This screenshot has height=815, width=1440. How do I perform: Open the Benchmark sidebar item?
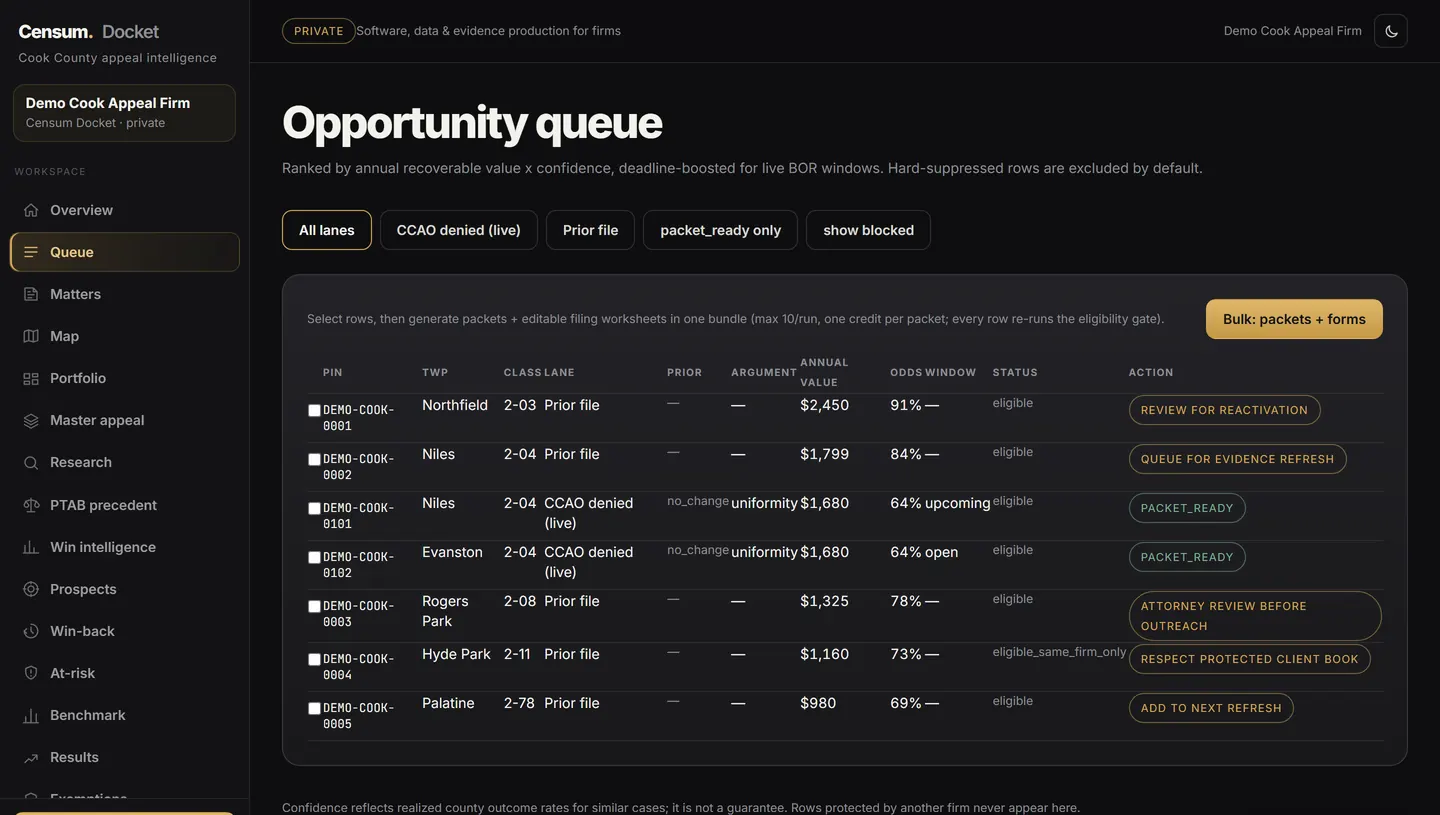(x=125, y=715)
